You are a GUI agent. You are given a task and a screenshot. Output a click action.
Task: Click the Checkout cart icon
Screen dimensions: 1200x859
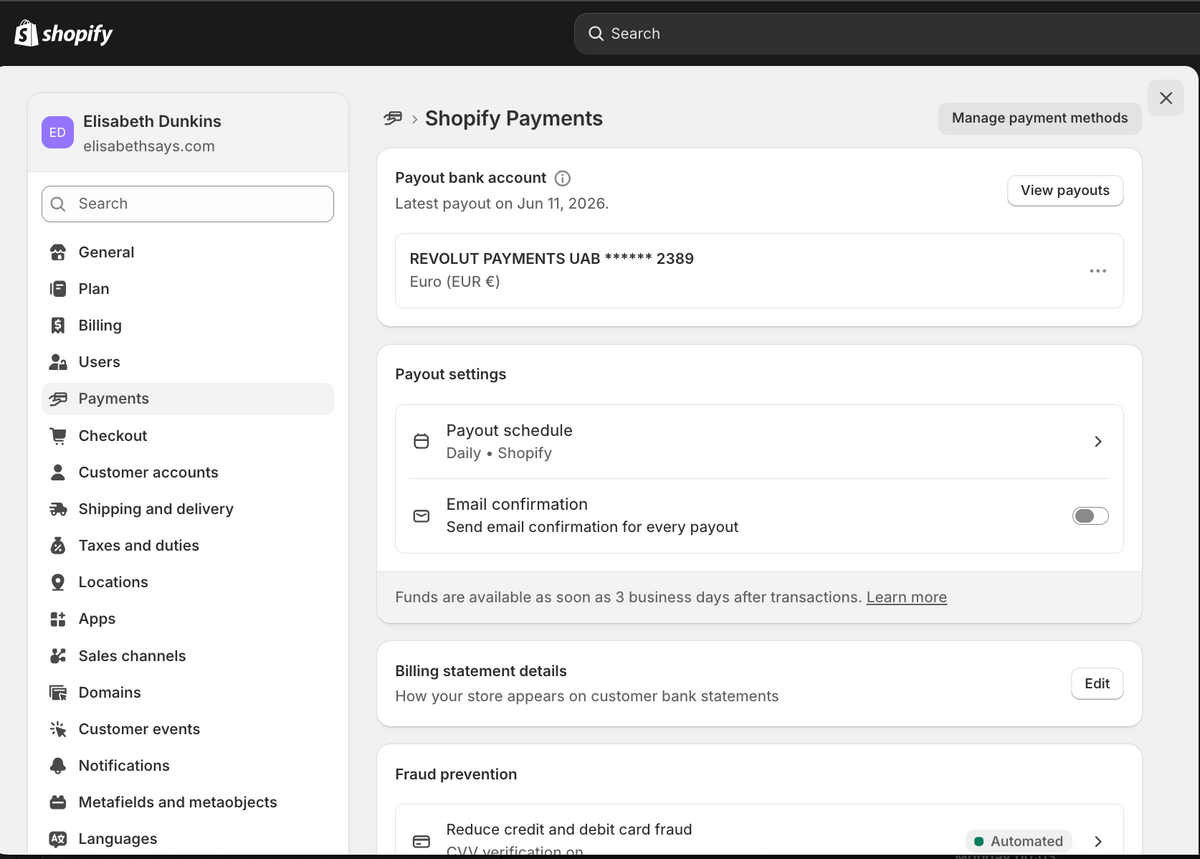(x=58, y=435)
